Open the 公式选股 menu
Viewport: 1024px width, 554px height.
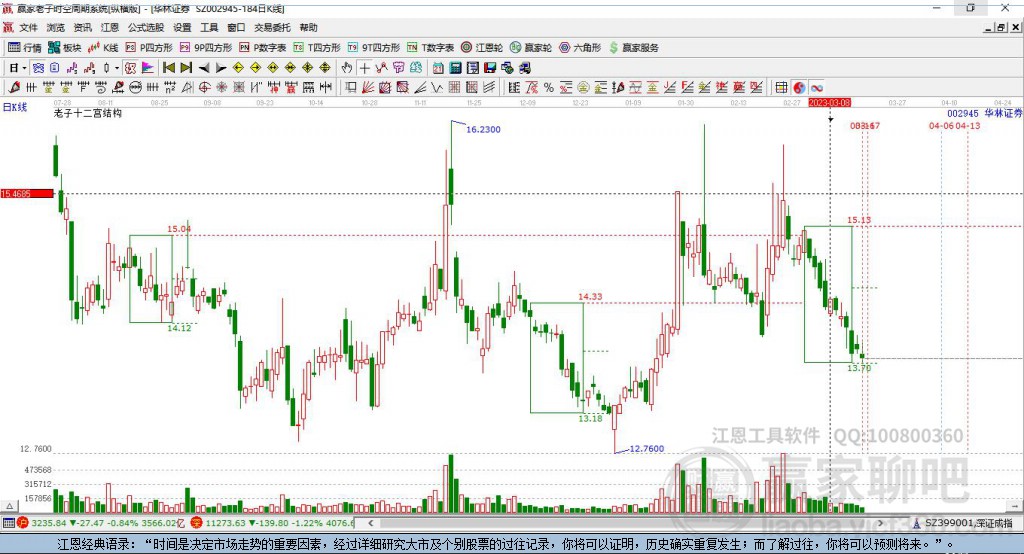tap(146, 27)
